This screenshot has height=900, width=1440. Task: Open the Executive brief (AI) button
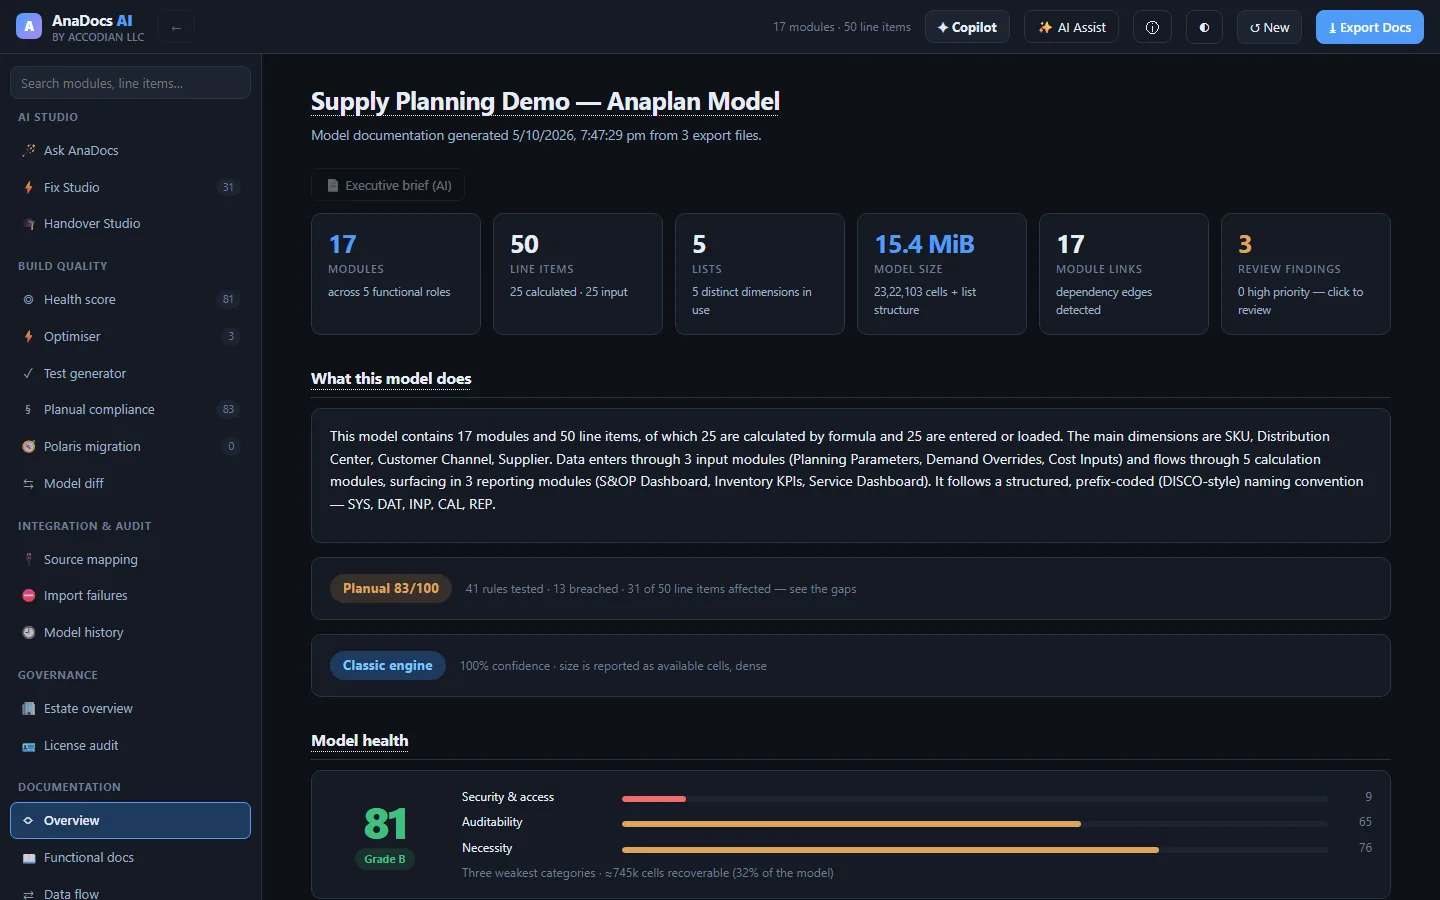click(388, 185)
